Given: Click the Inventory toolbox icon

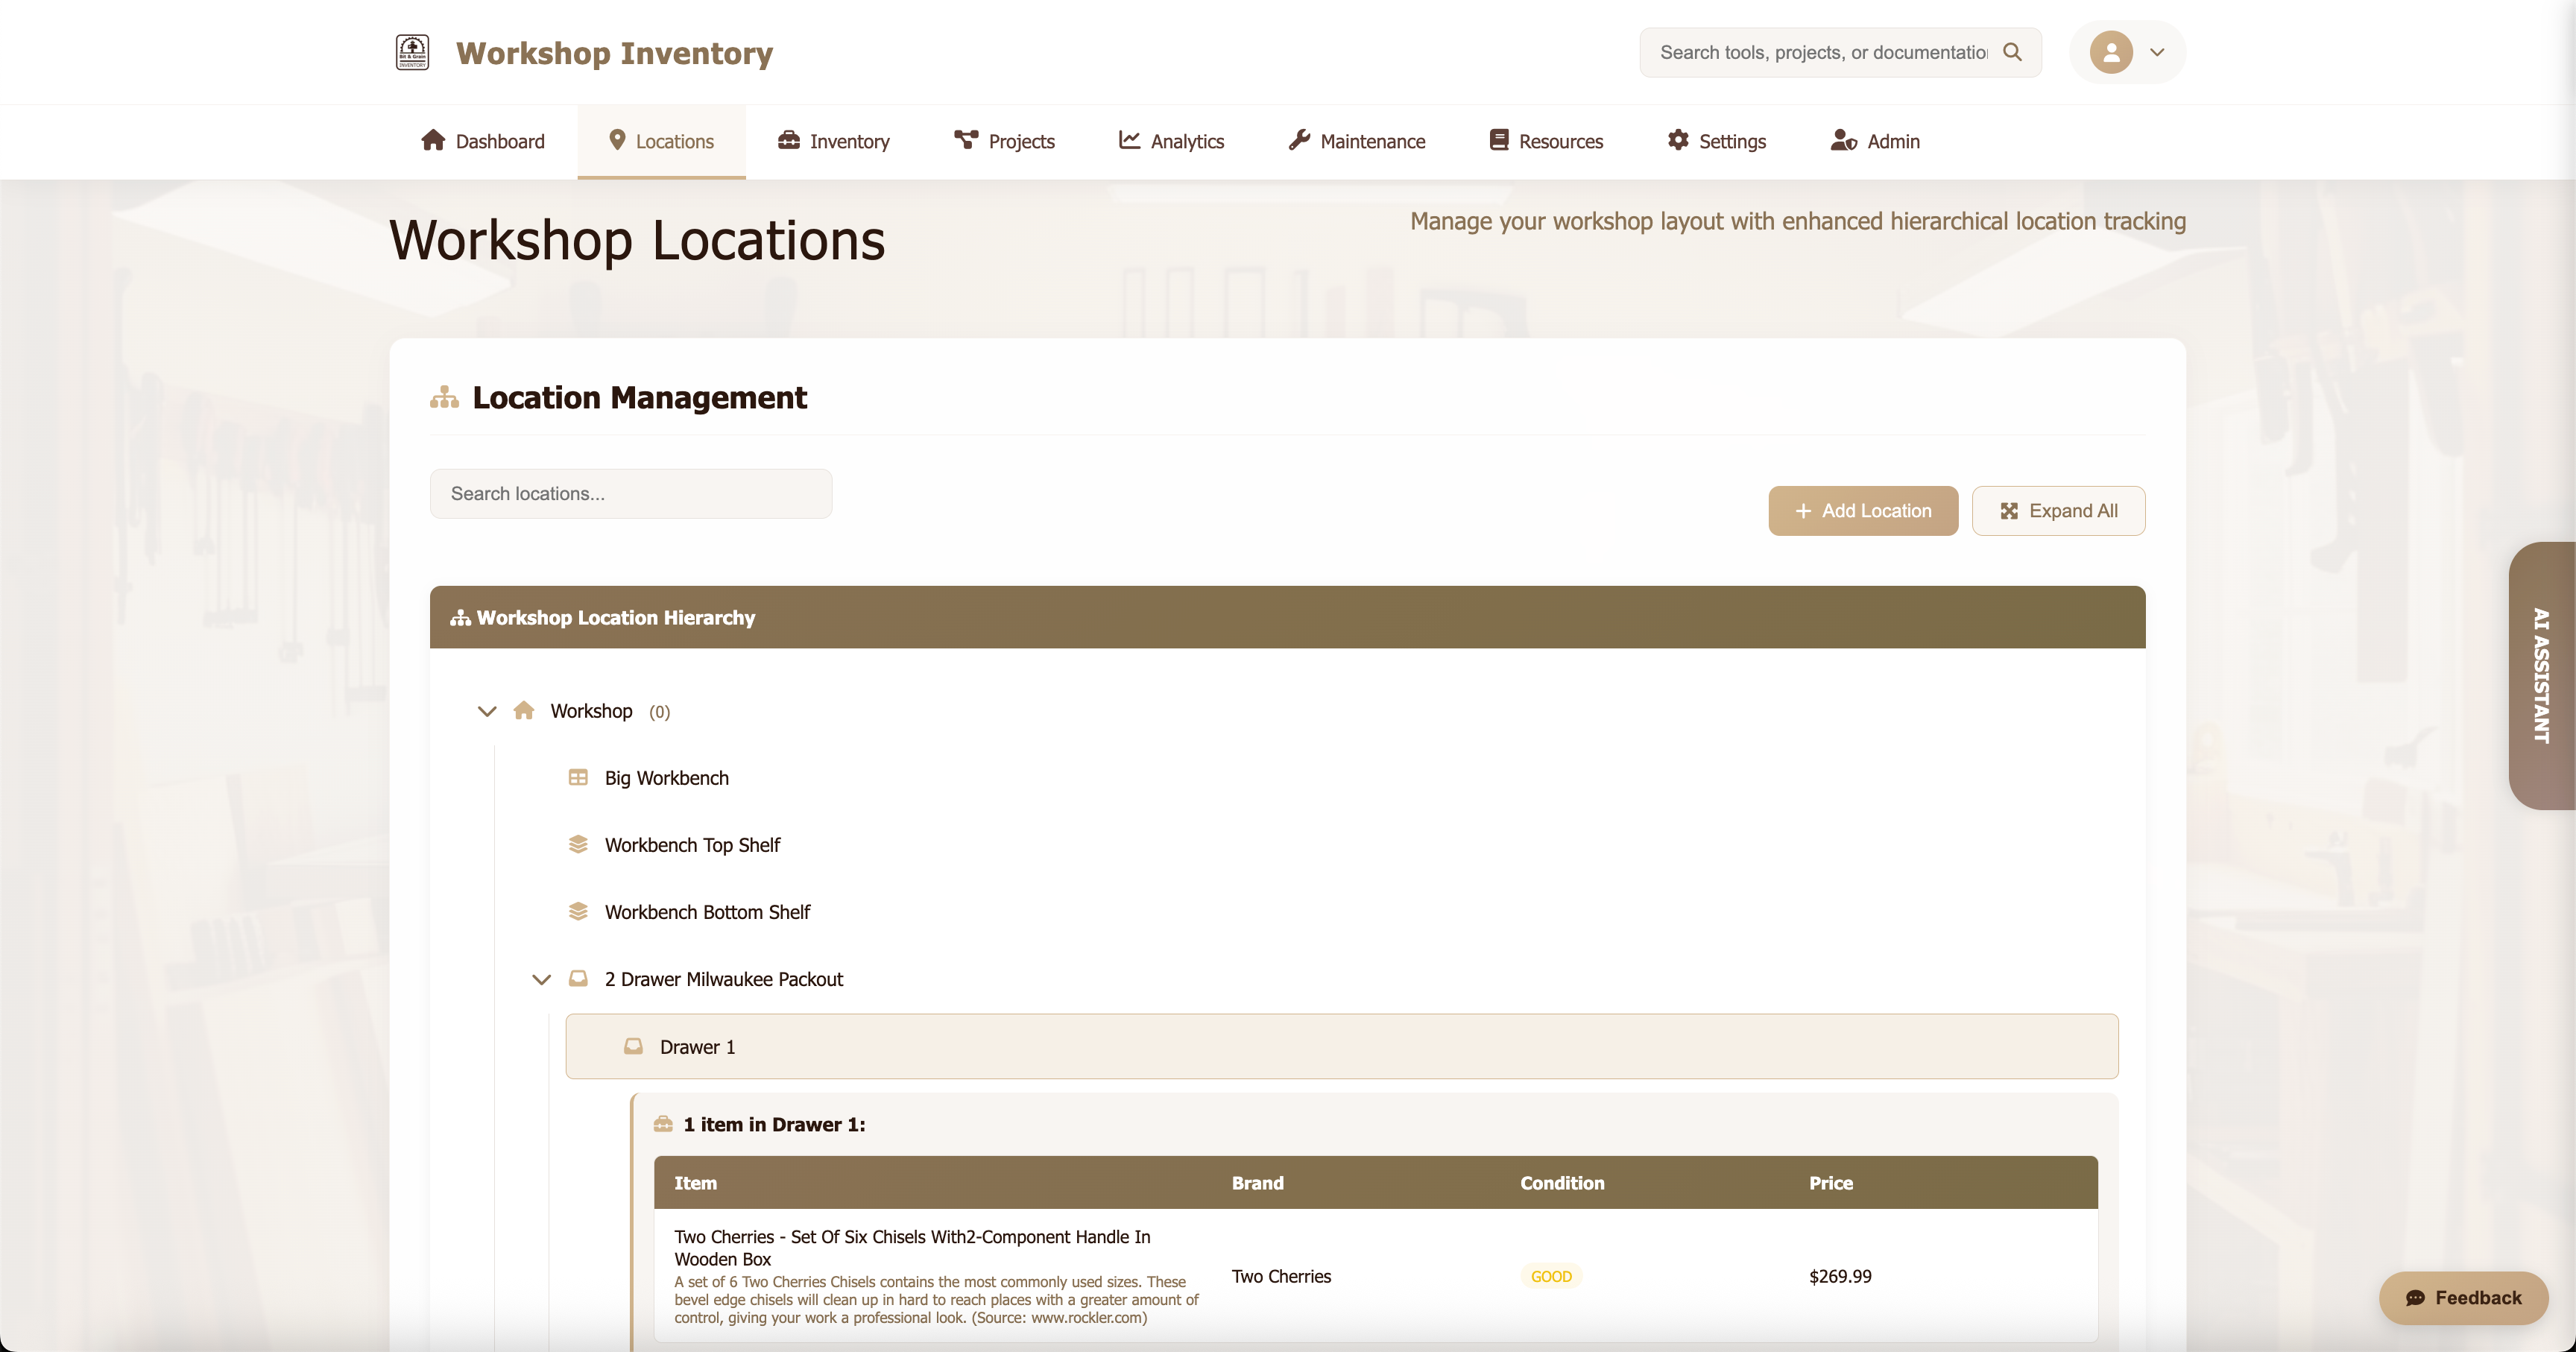Looking at the screenshot, I should tap(789, 141).
